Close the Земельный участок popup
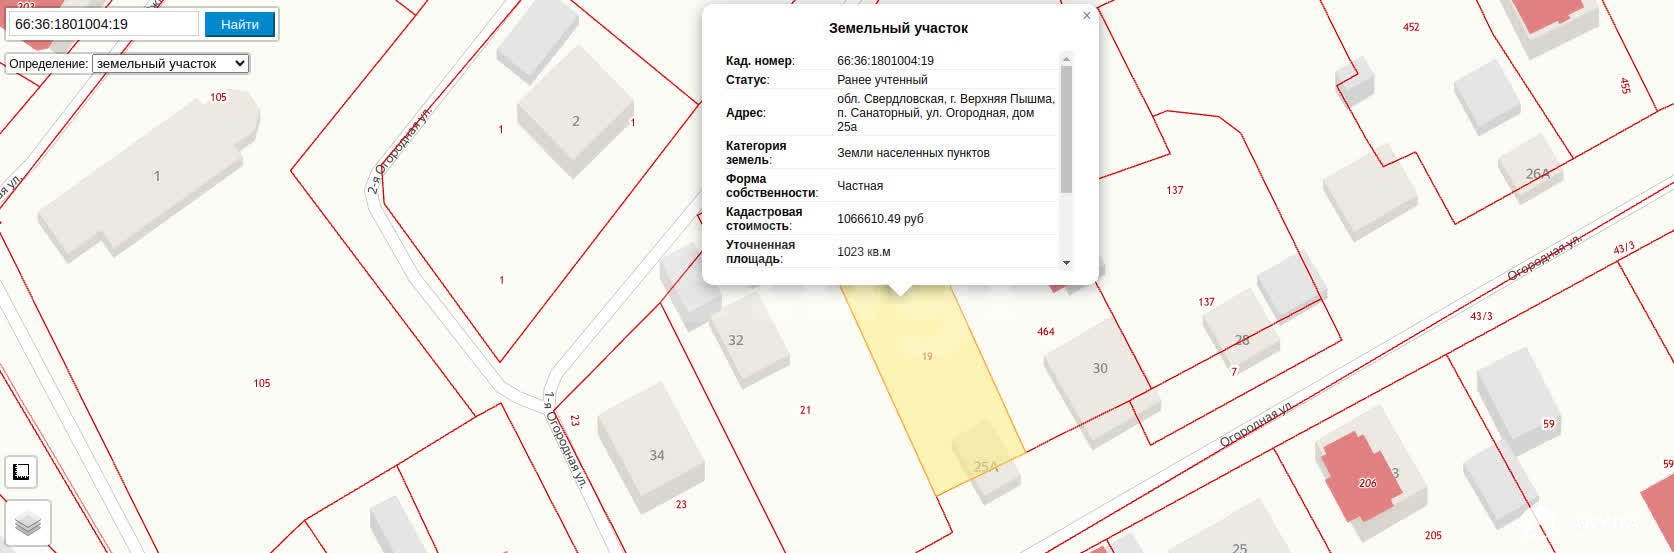Screen dimensions: 1674x553 [x=1086, y=16]
